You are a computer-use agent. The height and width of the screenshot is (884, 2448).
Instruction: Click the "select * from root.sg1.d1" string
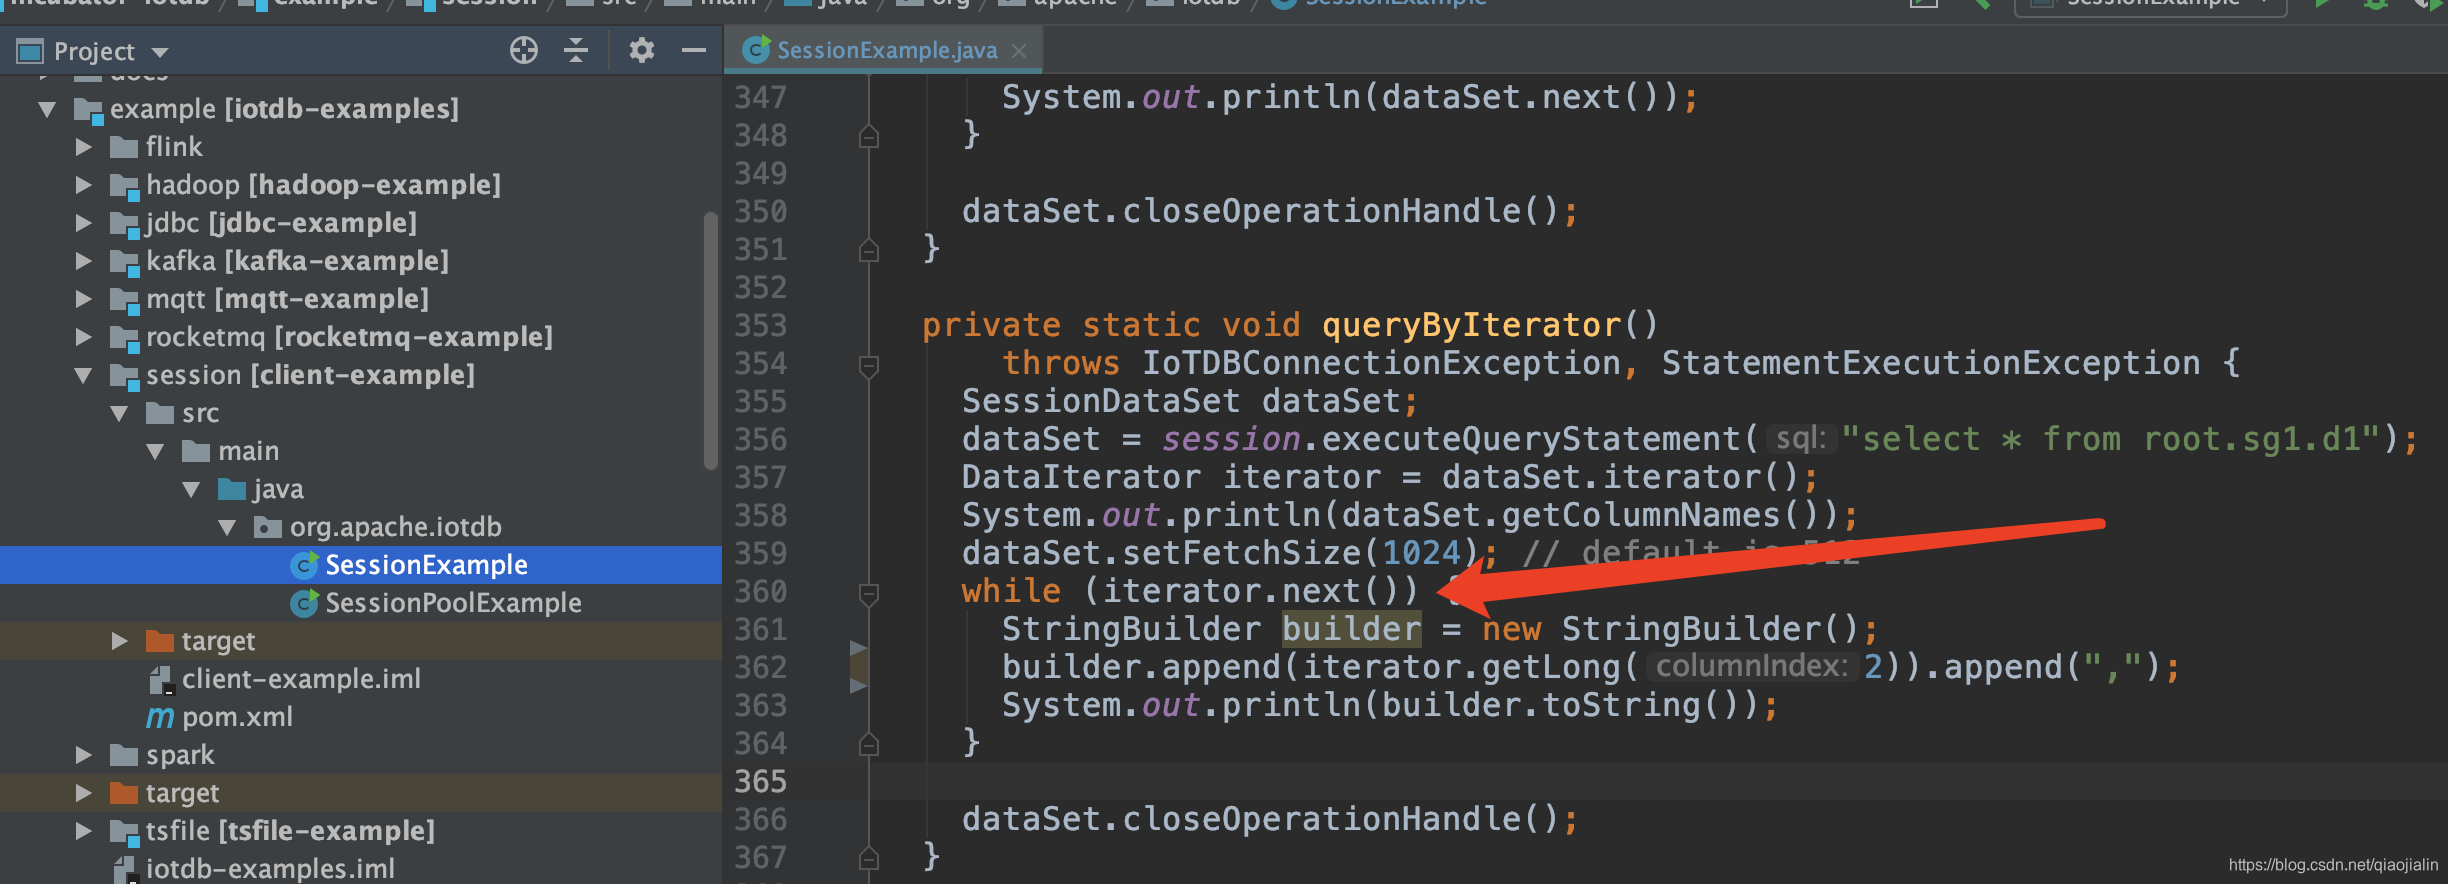point(2111,439)
